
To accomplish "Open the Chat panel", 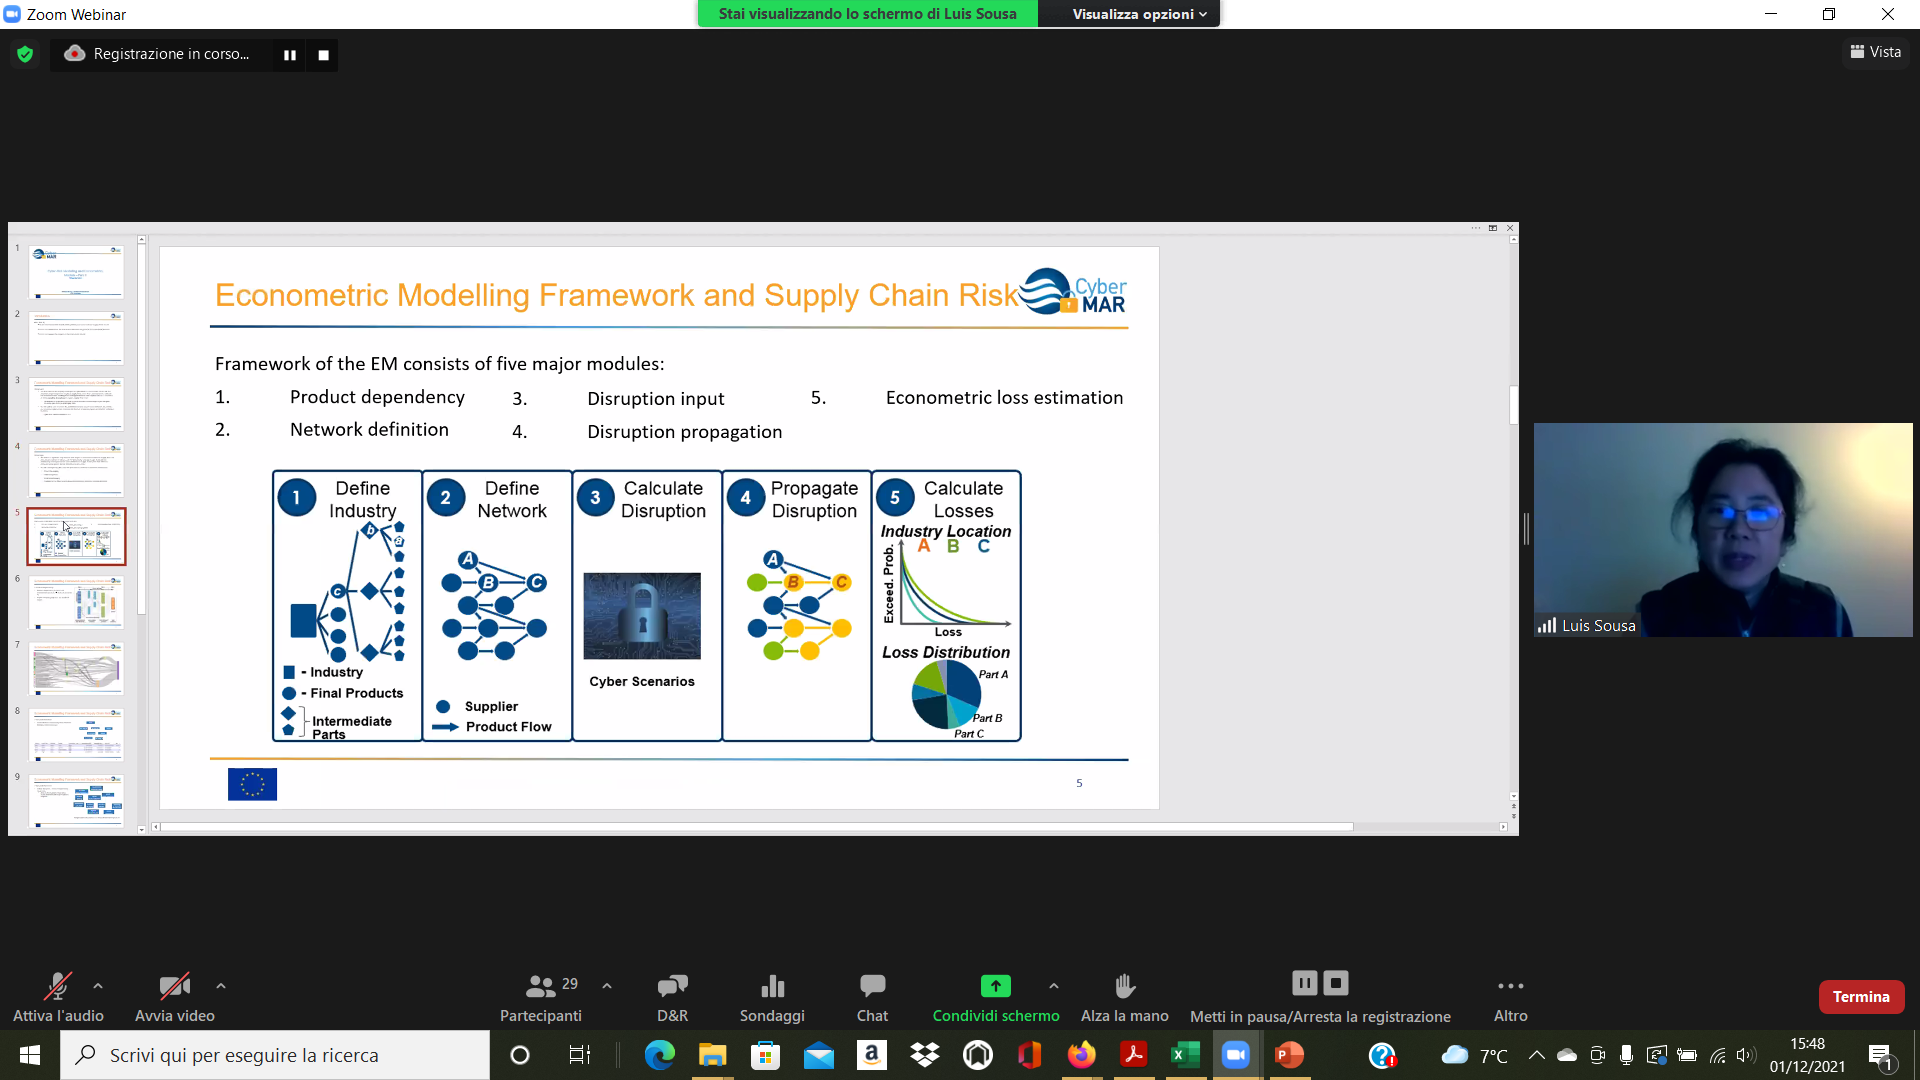I will pos(872,987).
